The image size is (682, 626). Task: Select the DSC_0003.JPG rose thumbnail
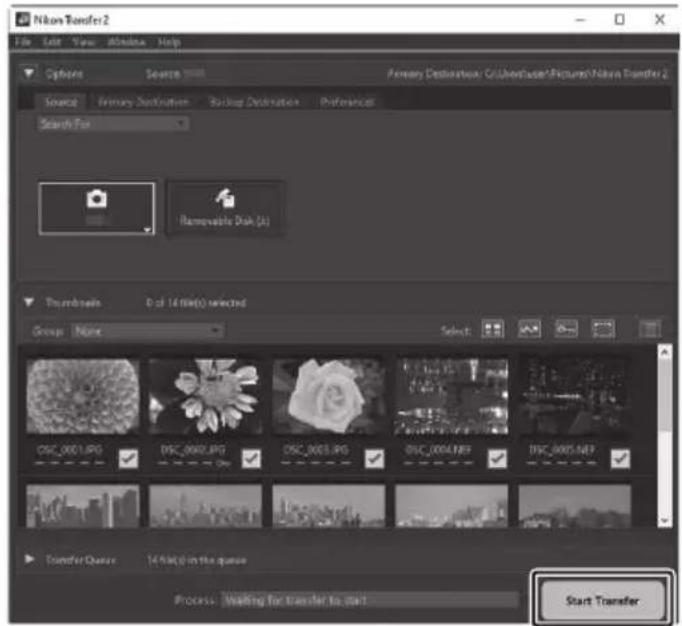(x=329, y=396)
